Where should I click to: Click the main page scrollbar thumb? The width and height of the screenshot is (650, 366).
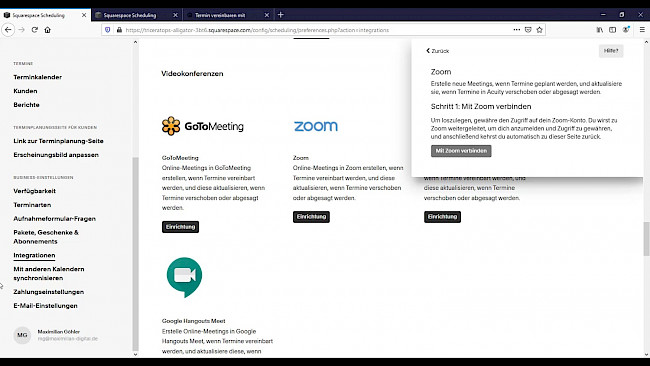pos(646,239)
